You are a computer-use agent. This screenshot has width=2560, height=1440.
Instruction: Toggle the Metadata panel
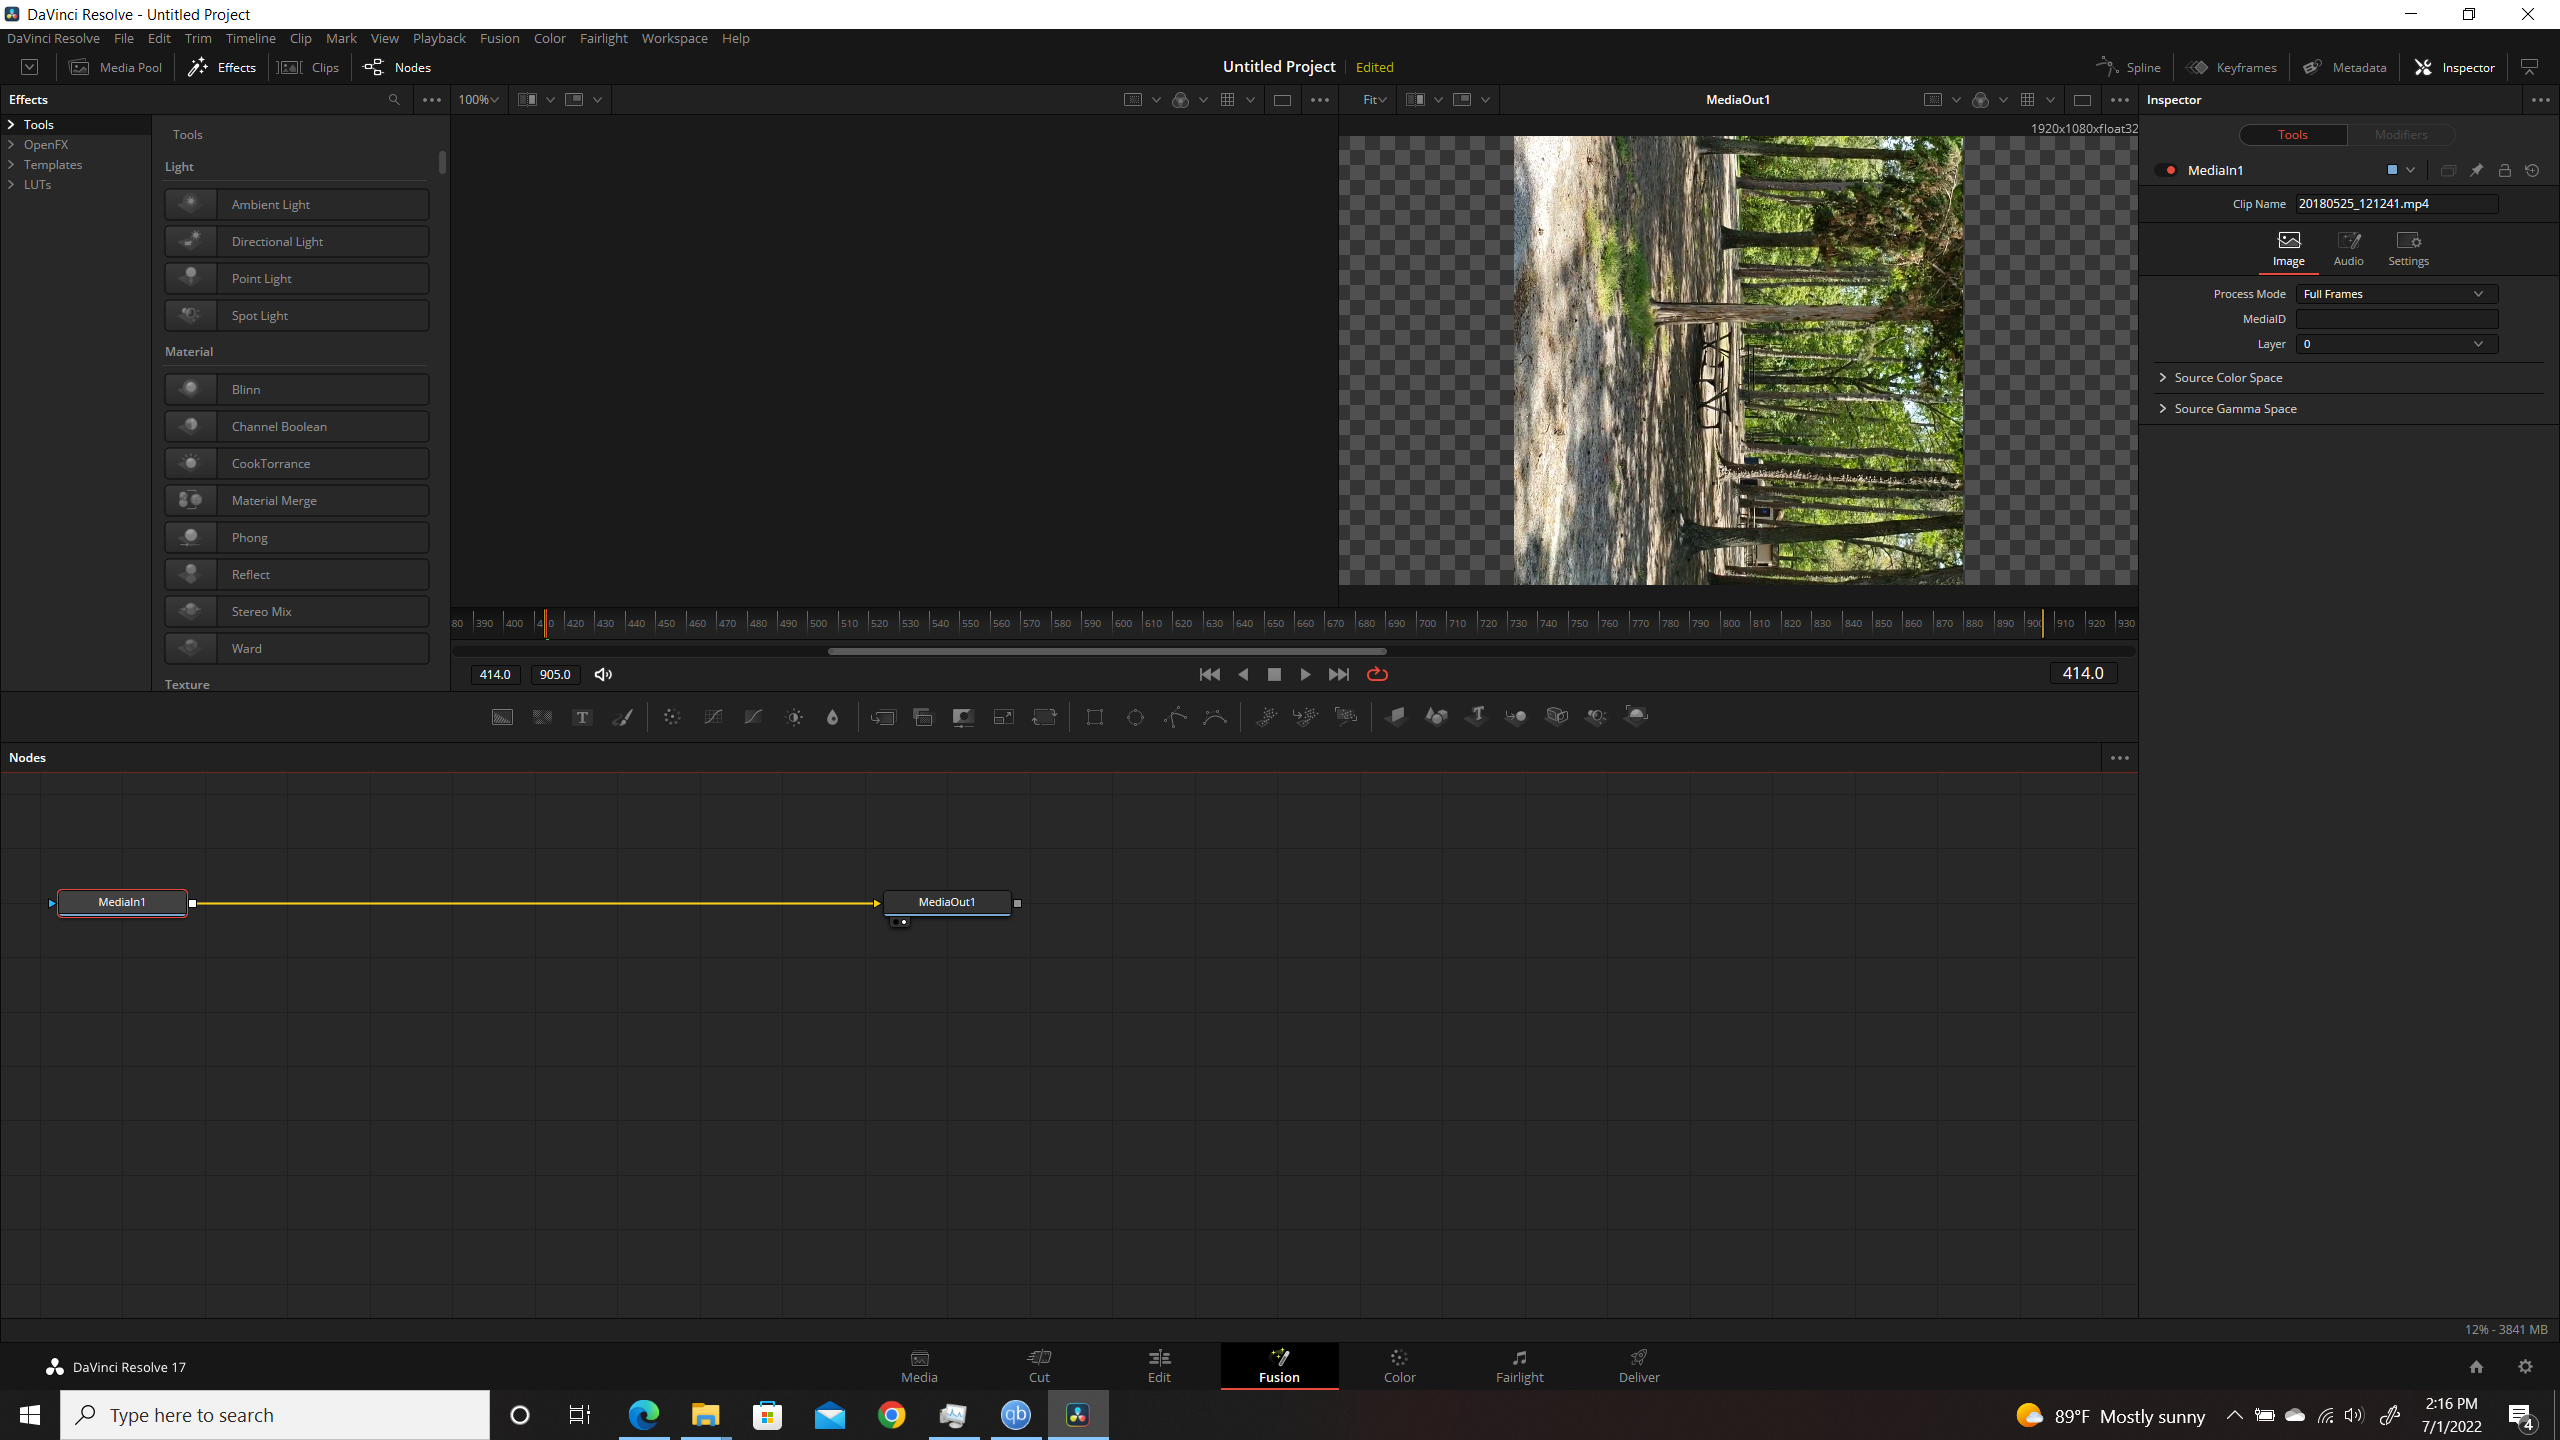click(2345, 67)
